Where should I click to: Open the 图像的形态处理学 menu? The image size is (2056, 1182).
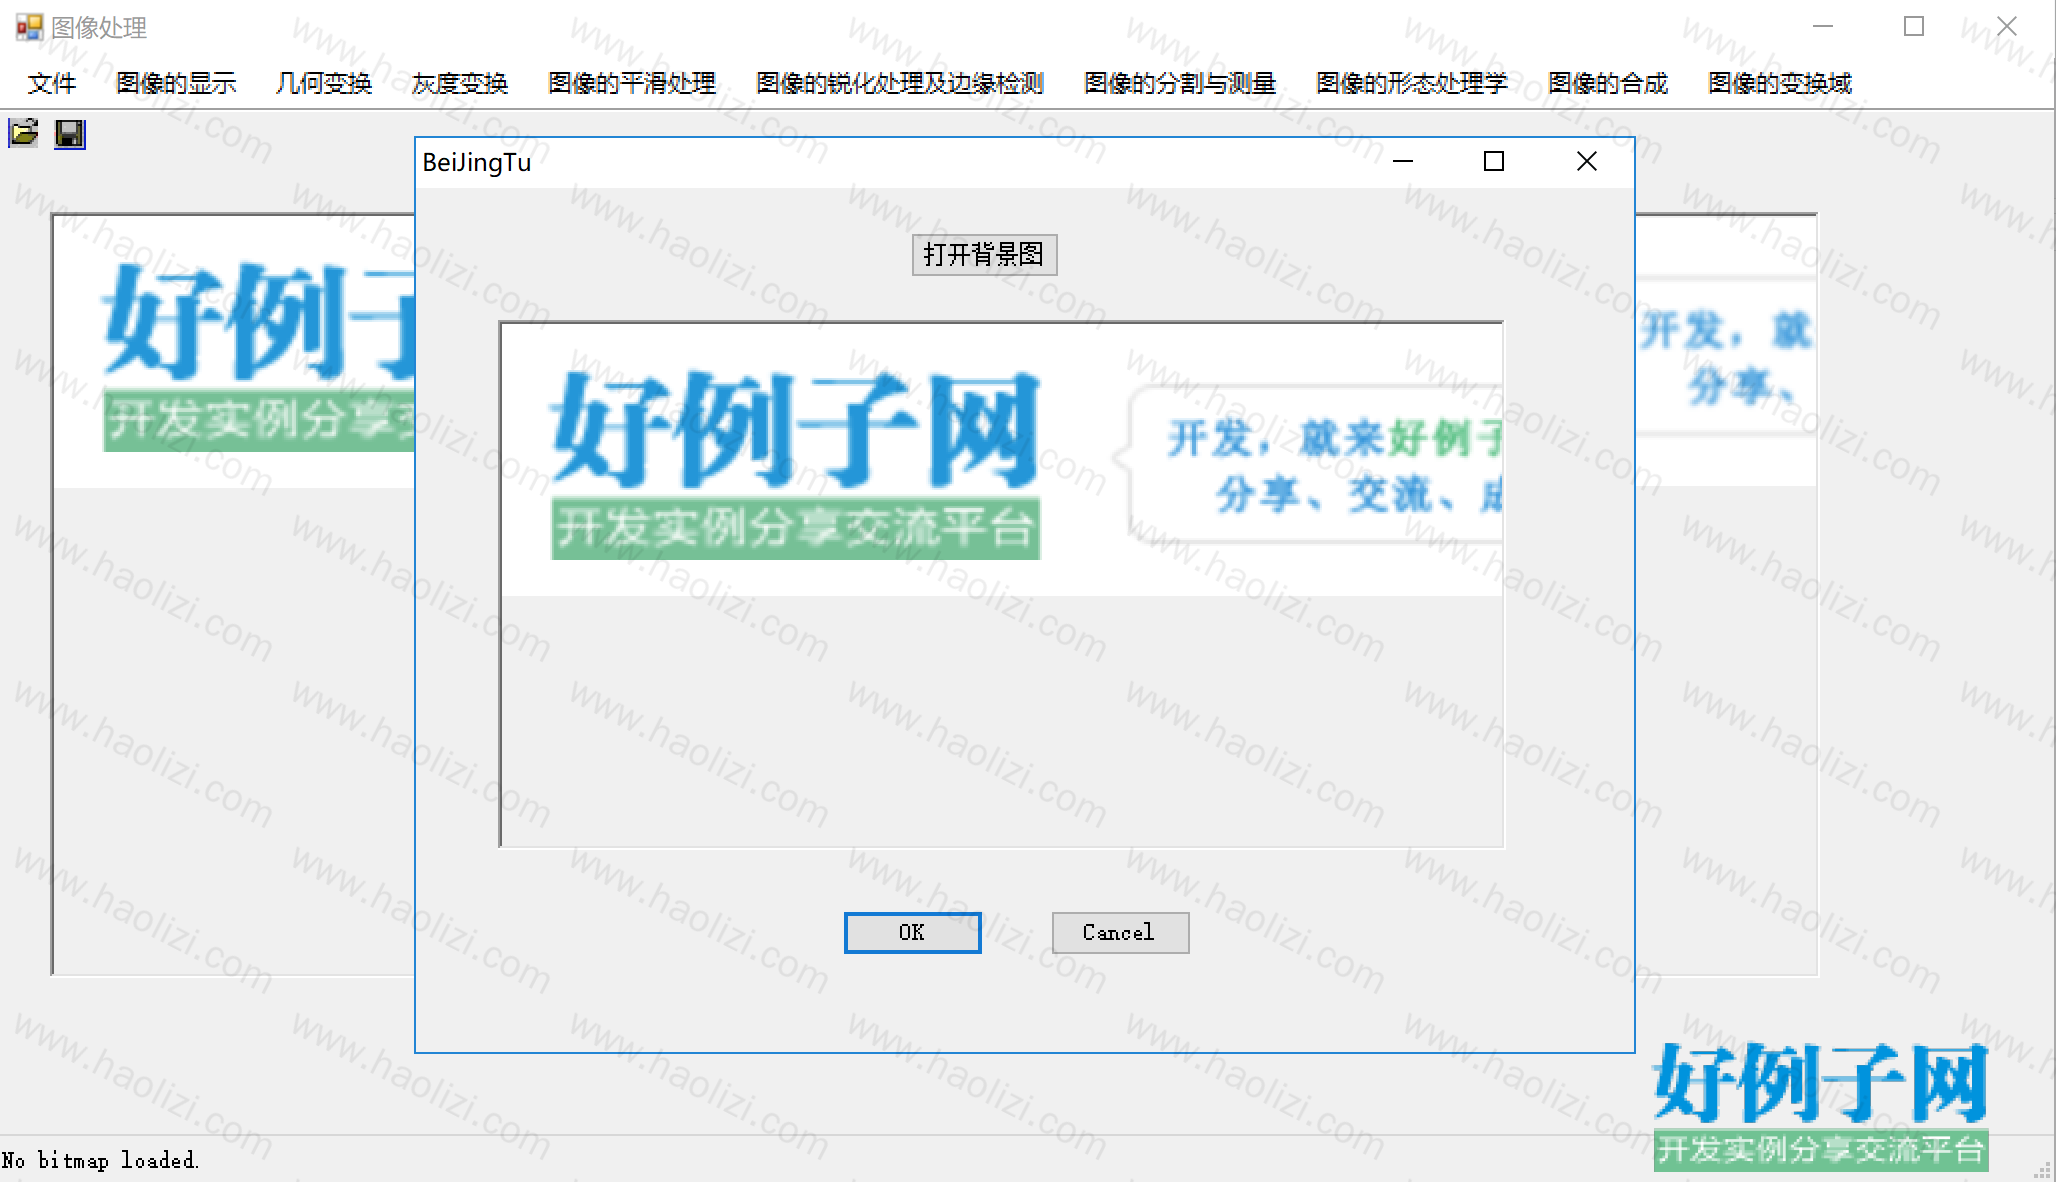pyautogui.click(x=1412, y=83)
